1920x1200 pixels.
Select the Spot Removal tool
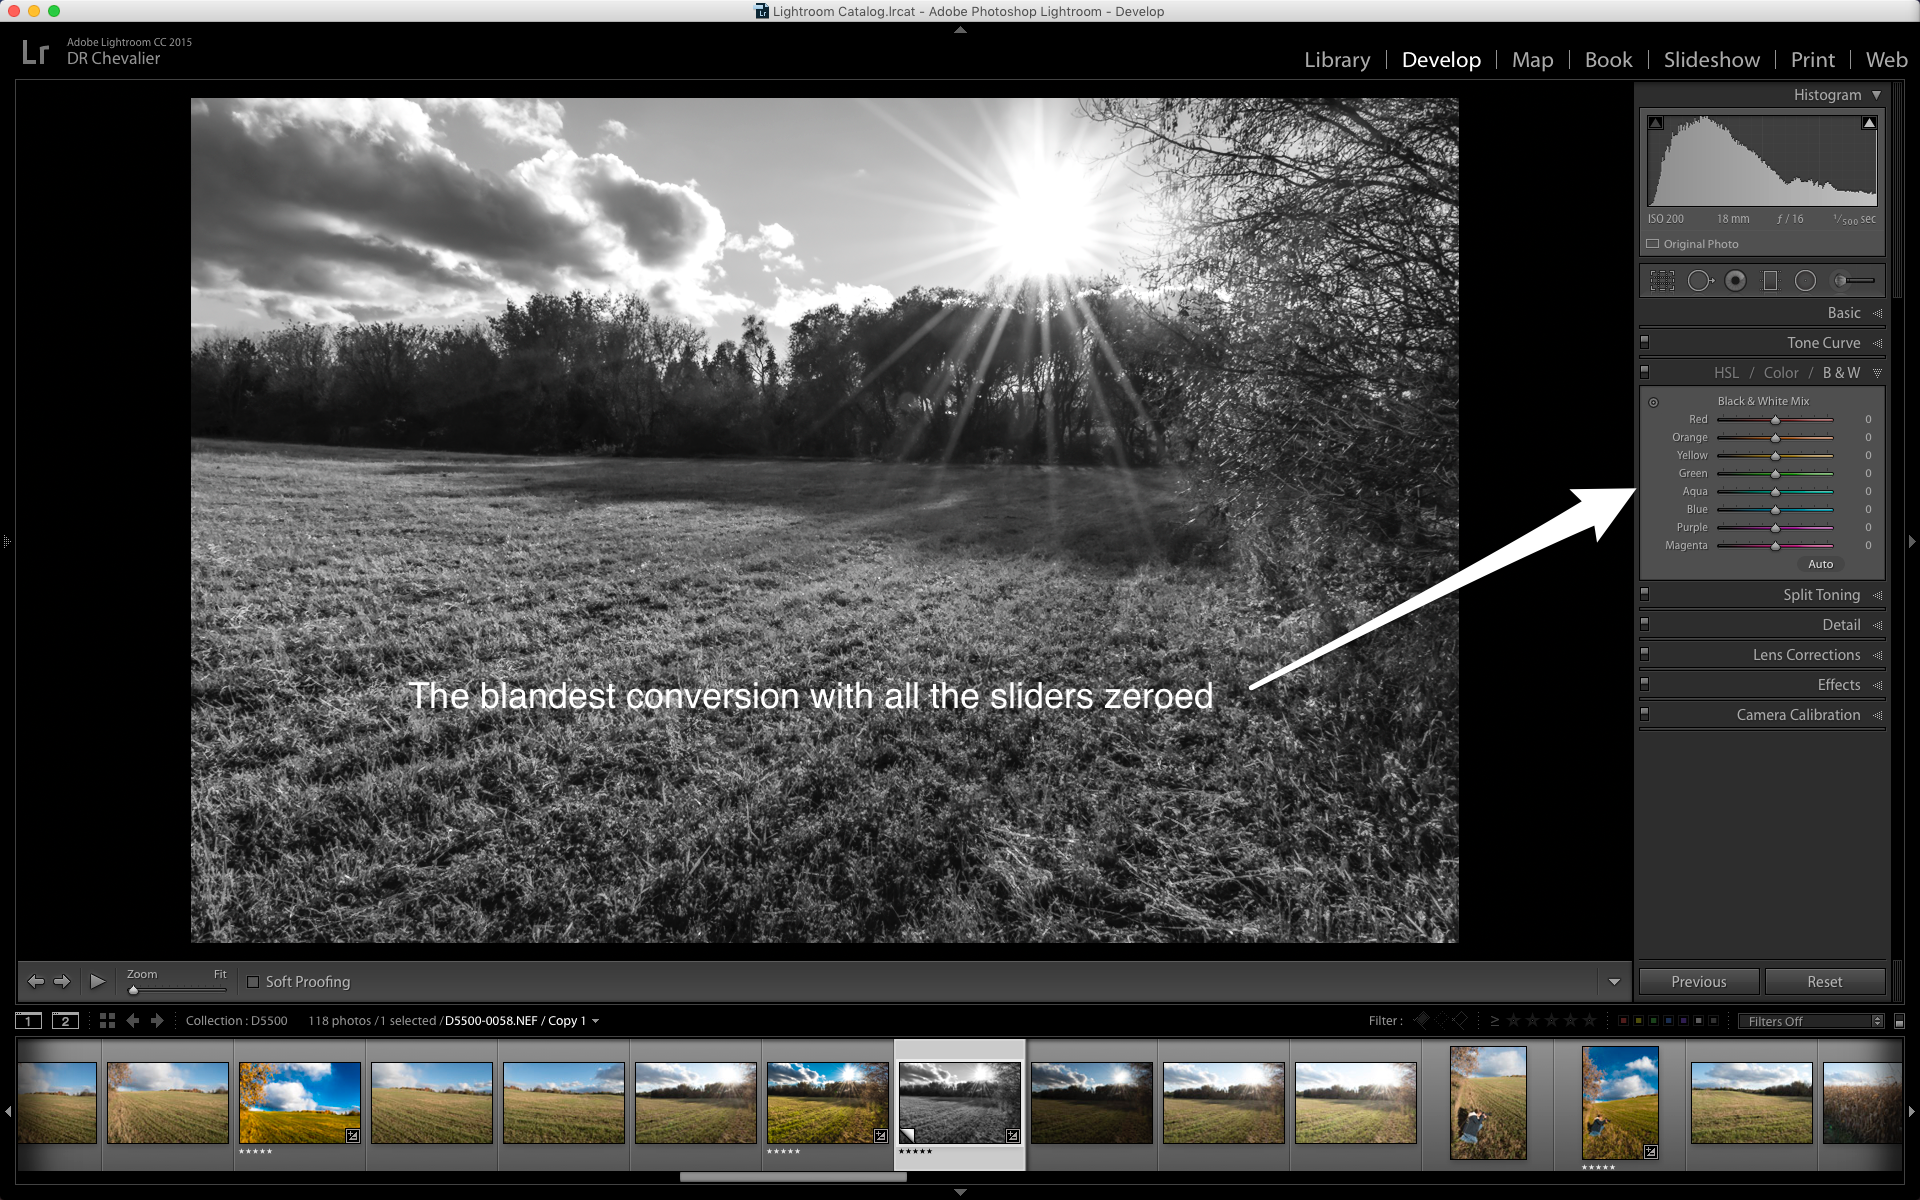pos(1699,281)
